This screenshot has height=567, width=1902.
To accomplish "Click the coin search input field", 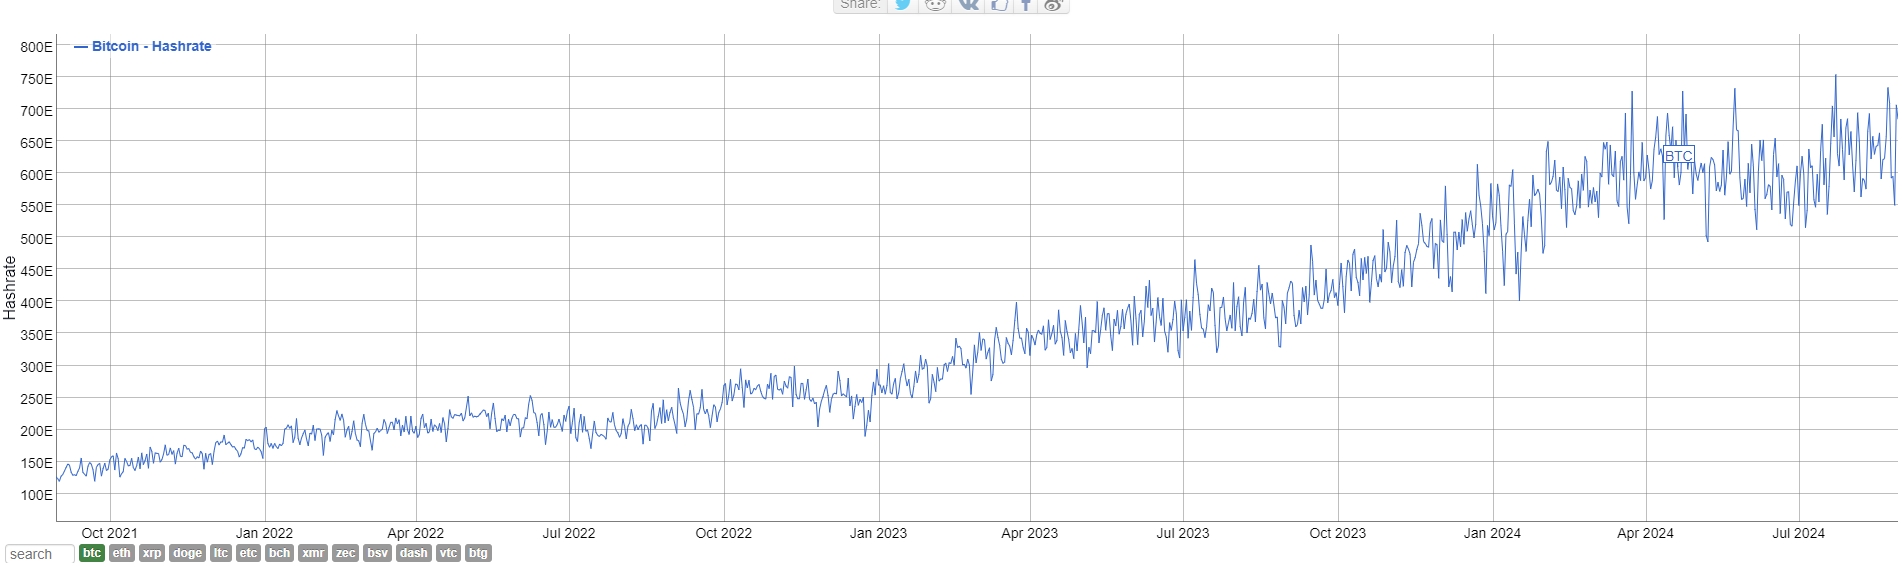I will pyautogui.click(x=39, y=554).
